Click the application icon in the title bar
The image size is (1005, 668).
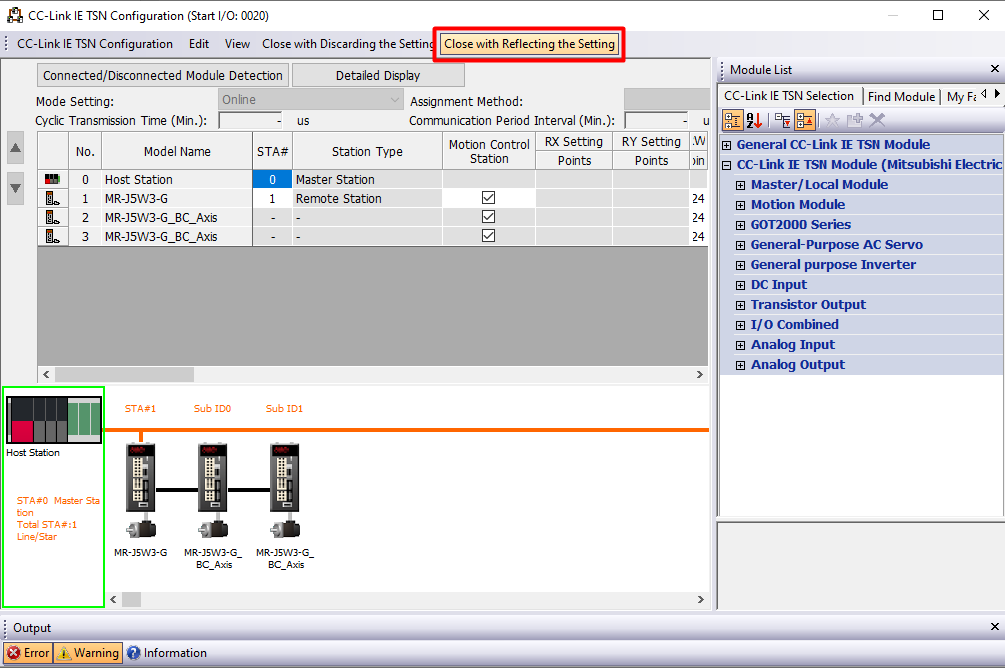tap(14, 15)
